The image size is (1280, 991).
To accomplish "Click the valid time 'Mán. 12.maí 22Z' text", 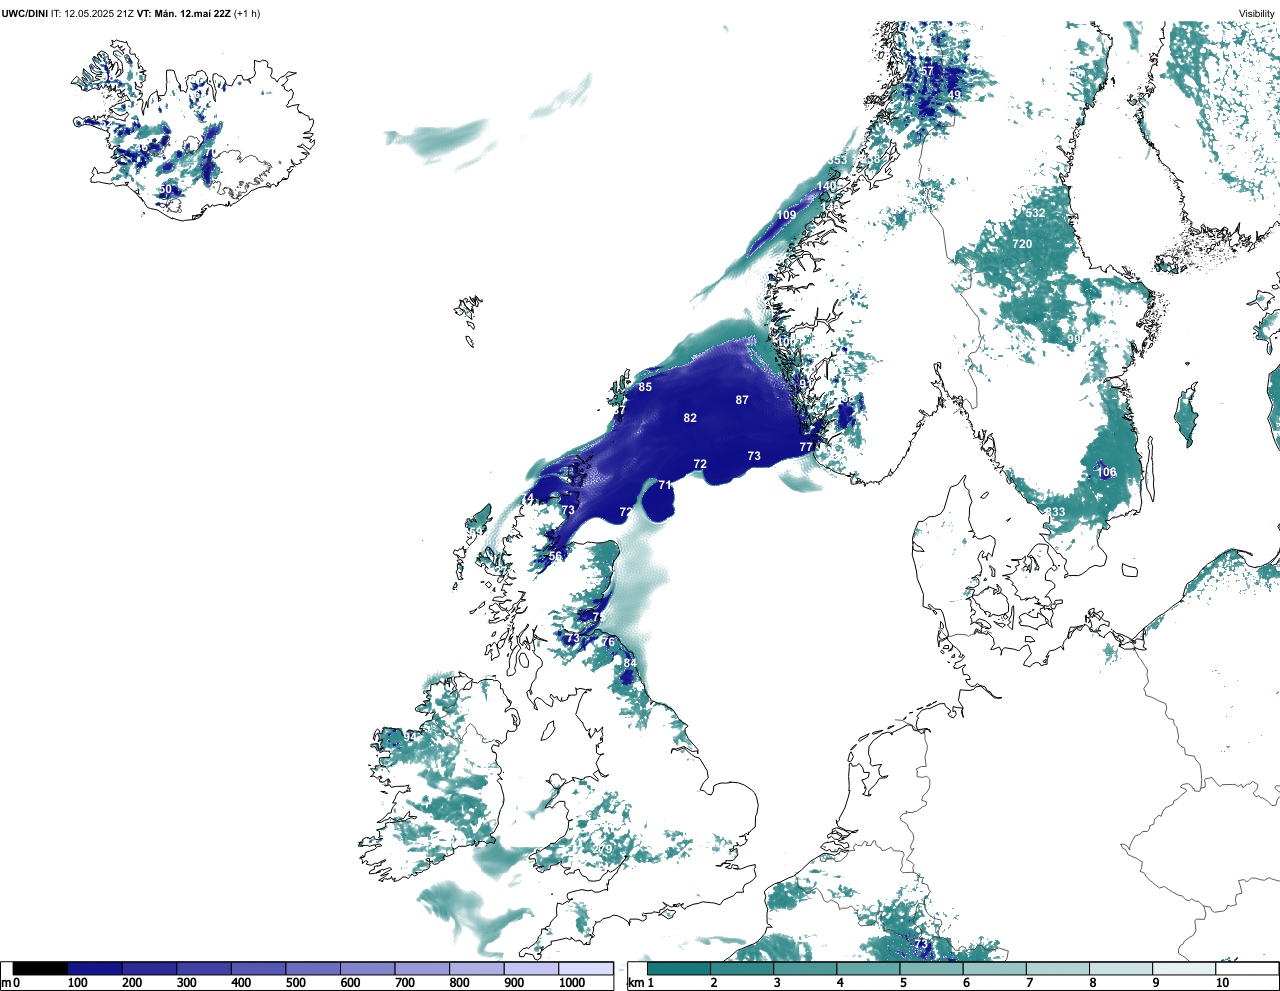I will tap(192, 14).
